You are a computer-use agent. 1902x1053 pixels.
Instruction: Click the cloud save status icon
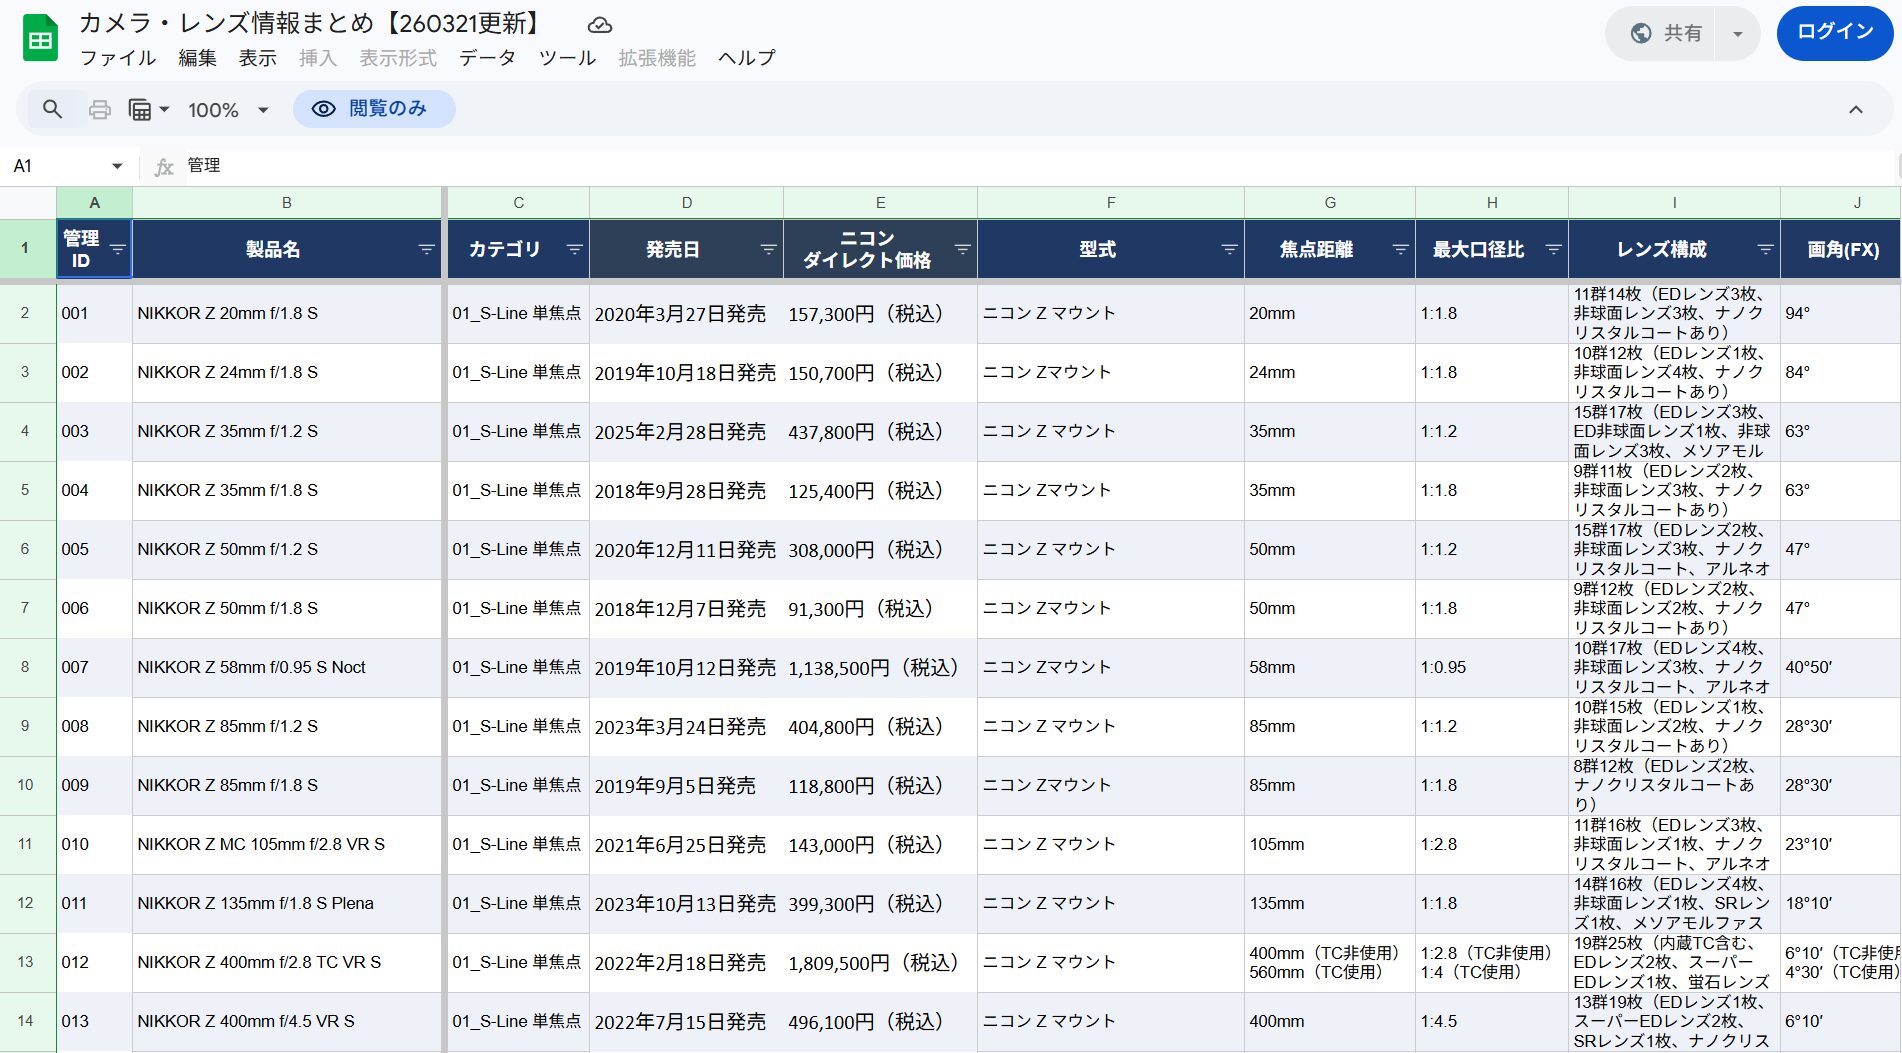(x=599, y=25)
